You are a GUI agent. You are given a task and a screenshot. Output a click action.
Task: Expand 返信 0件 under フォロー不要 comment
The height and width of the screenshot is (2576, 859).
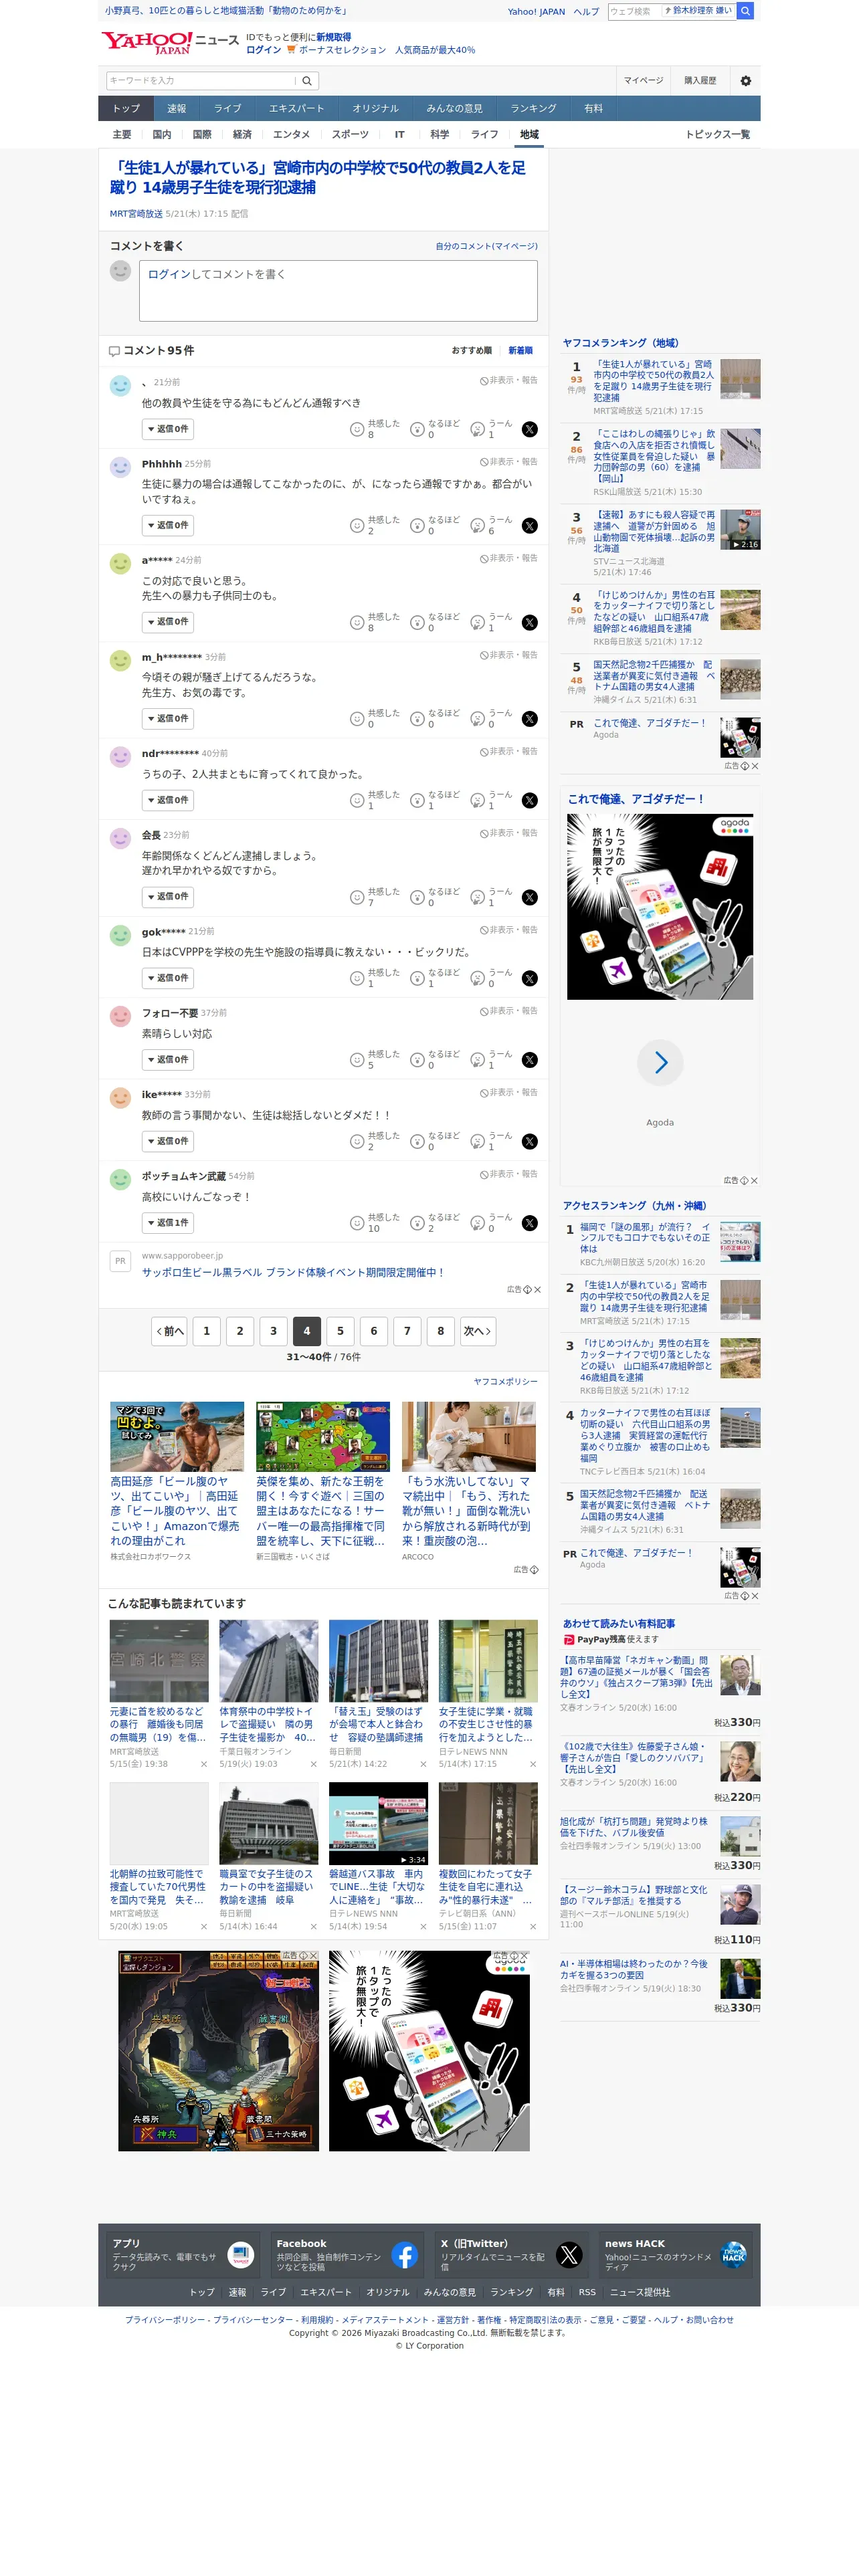point(168,1060)
